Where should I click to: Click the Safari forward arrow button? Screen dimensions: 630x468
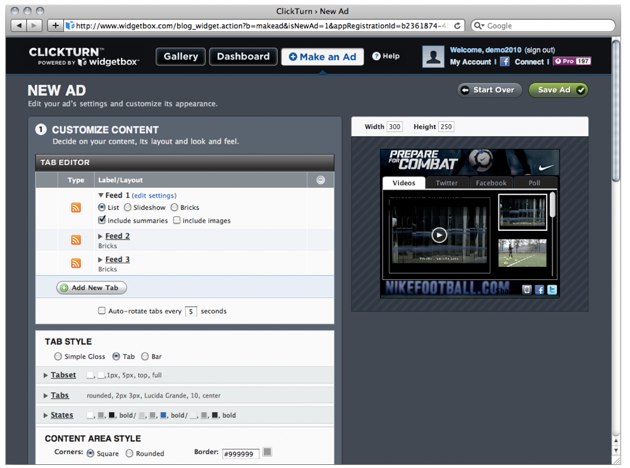tap(34, 26)
